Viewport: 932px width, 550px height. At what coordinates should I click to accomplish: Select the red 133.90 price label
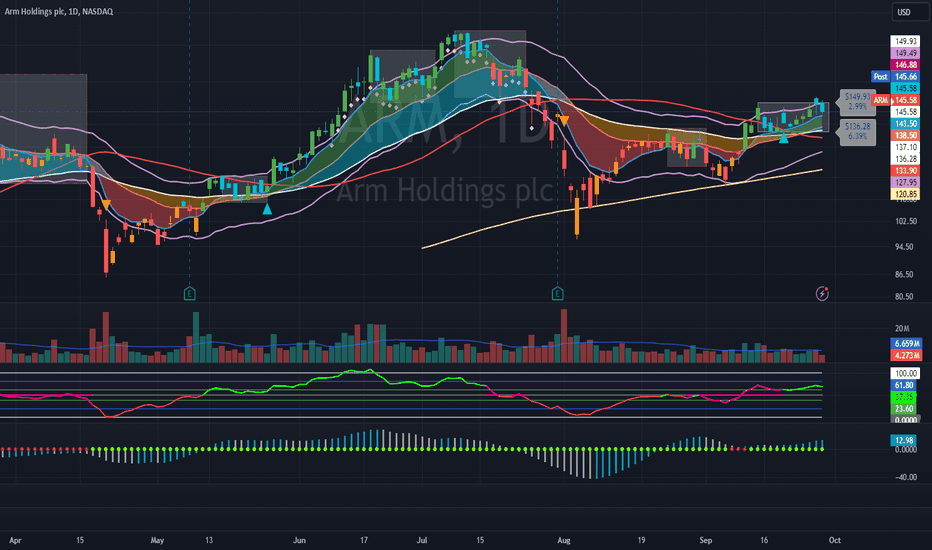point(905,171)
